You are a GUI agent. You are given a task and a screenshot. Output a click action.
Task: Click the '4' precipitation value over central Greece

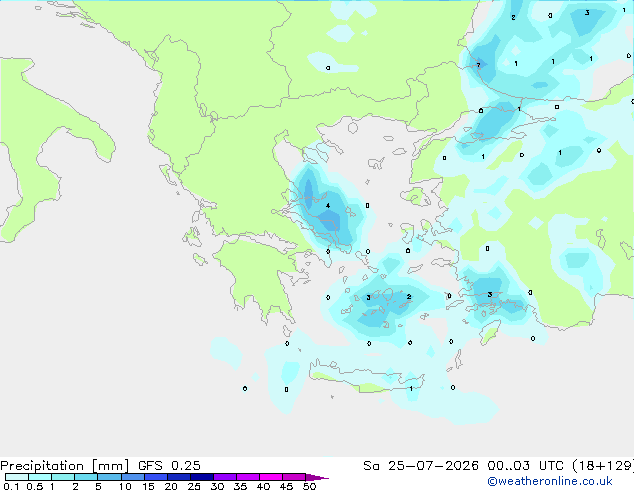pyautogui.click(x=328, y=206)
